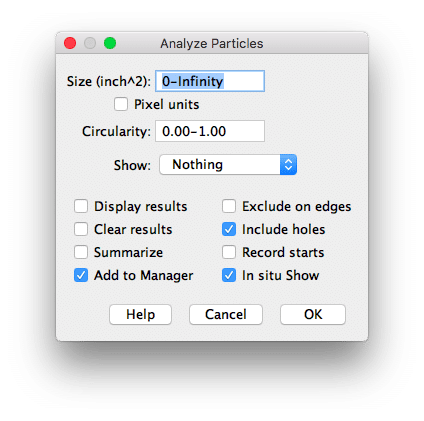Cancel the Analyze Particles dialog
Screen dimensions: 424x421
pyautogui.click(x=226, y=314)
